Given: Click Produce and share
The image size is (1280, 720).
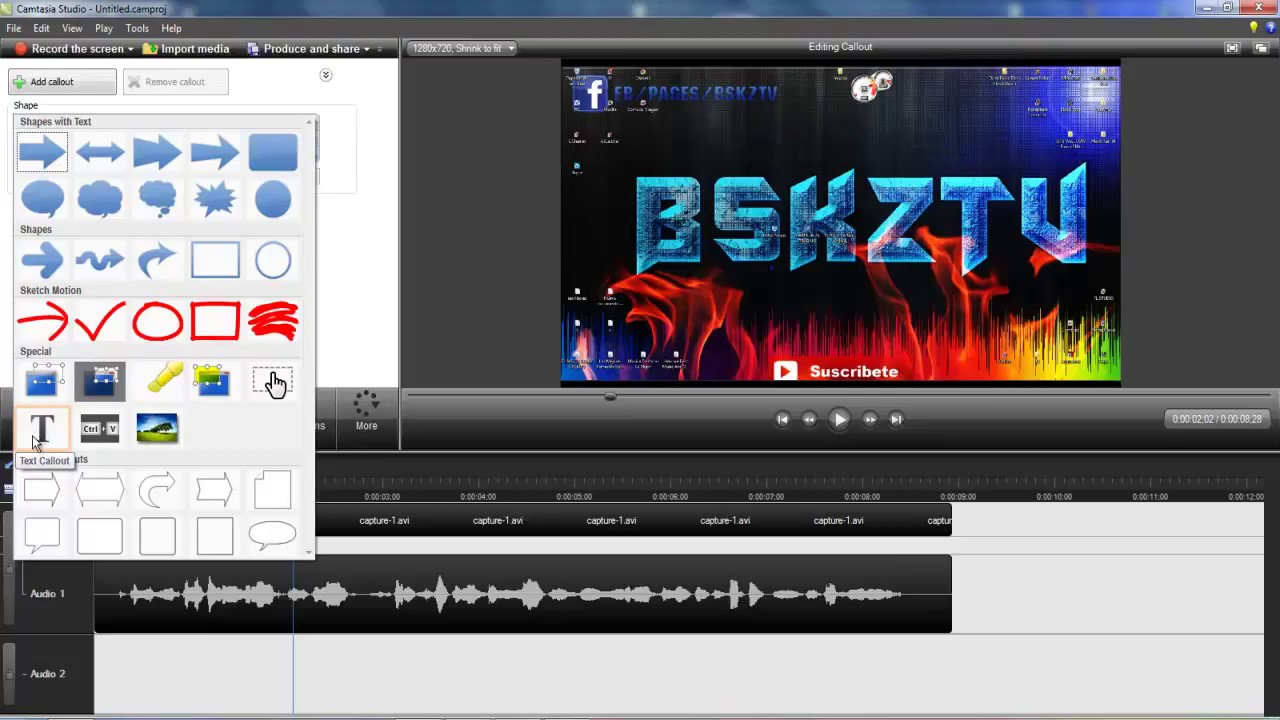Looking at the screenshot, I should click(x=303, y=49).
